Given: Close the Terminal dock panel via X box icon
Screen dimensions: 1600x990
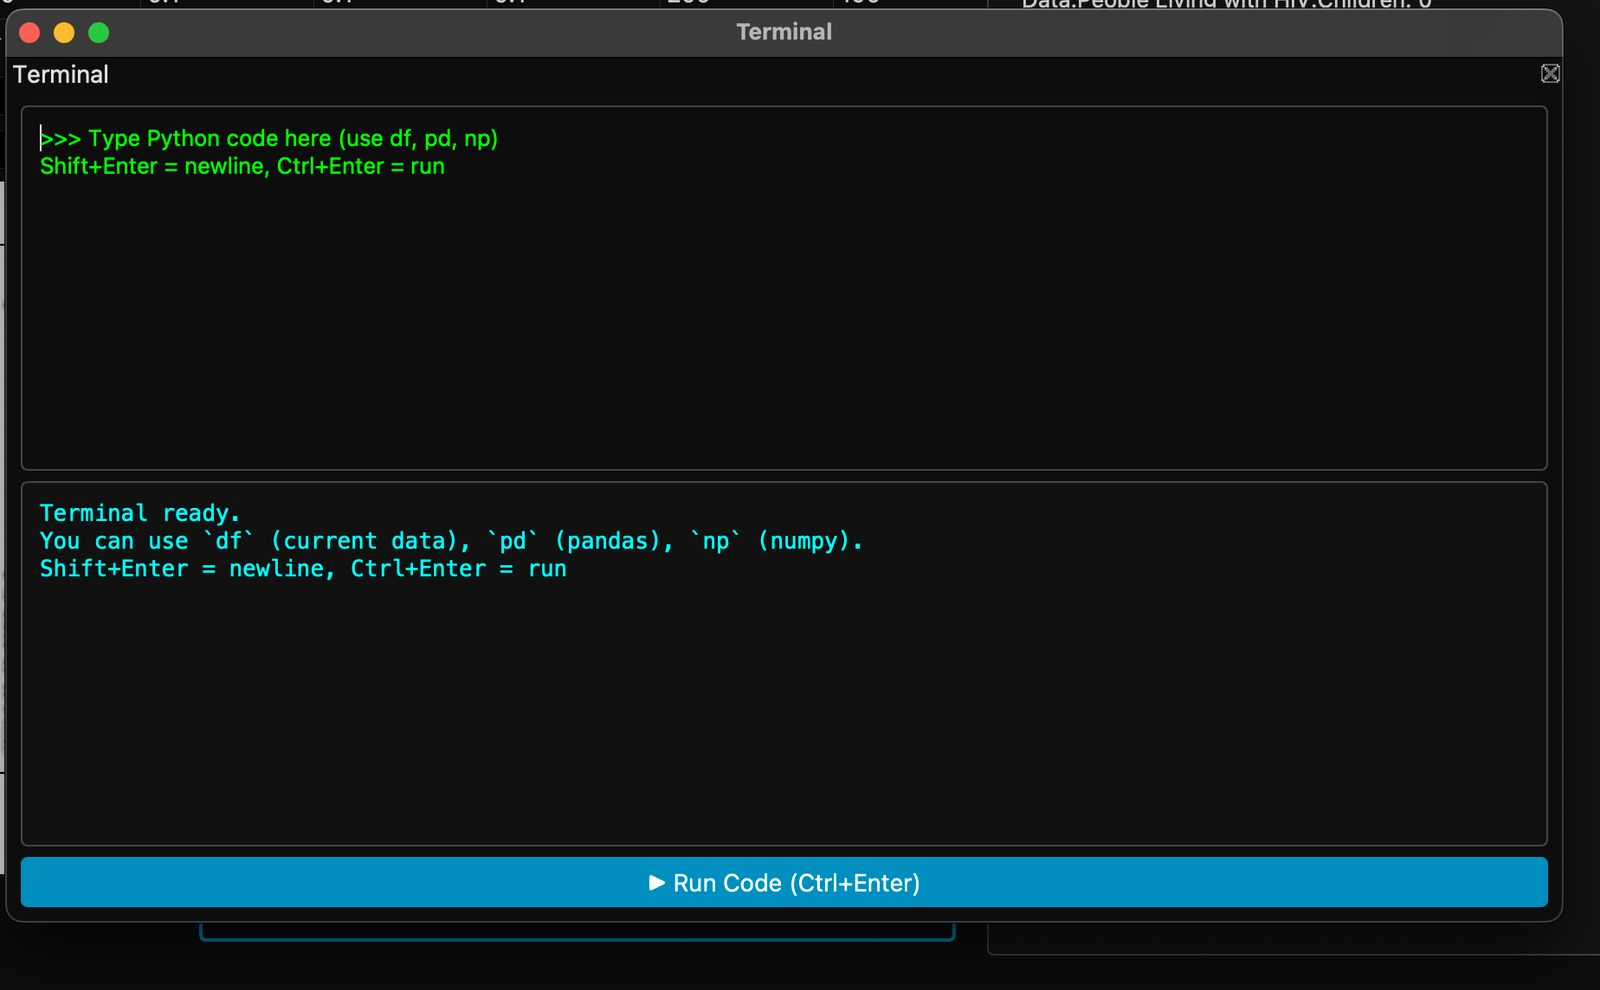Looking at the screenshot, I should [x=1550, y=74].
